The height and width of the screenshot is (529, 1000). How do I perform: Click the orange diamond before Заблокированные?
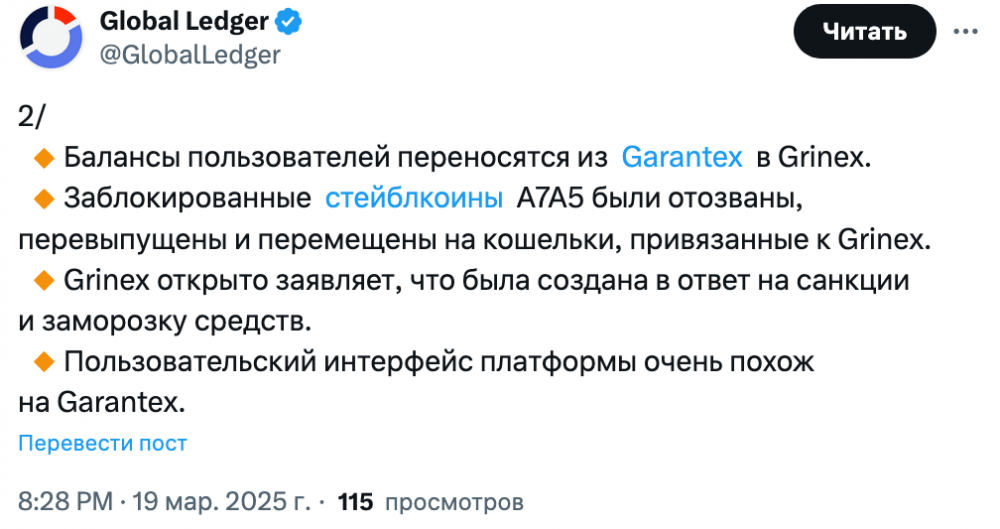pos(44,198)
